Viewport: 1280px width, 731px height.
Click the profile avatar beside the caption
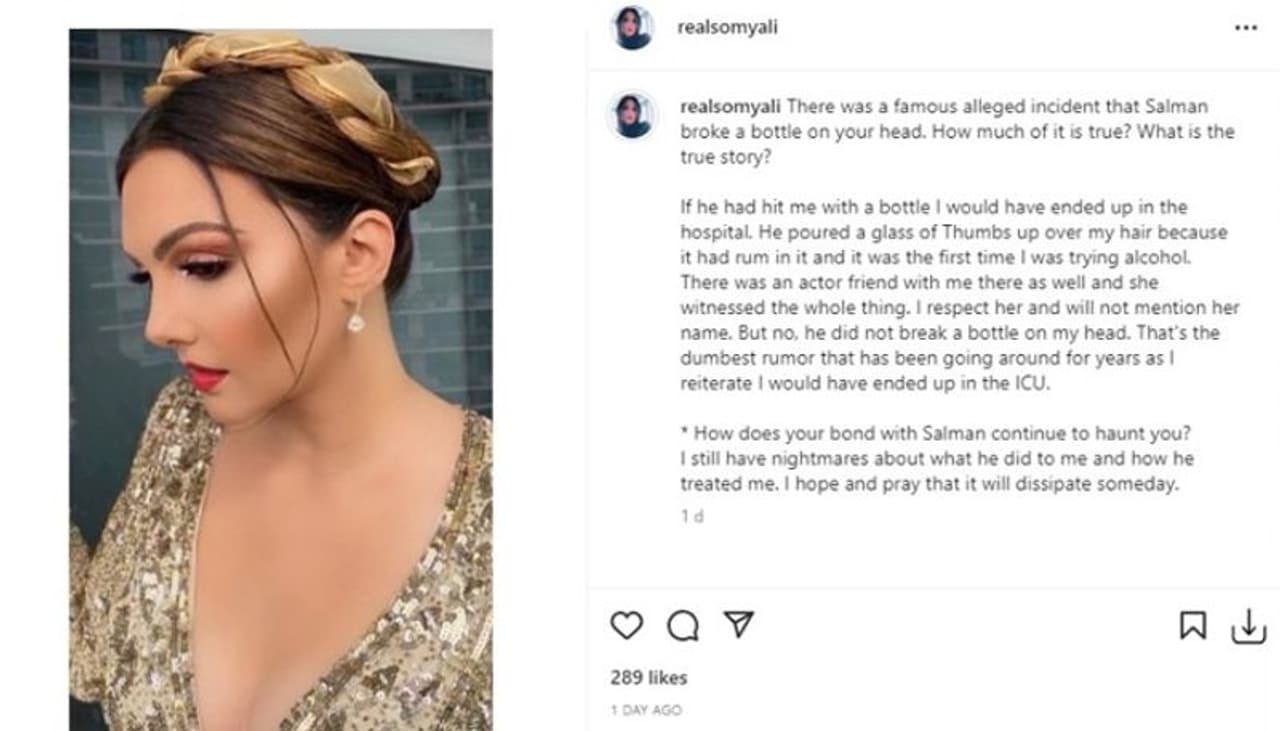pyautogui.click(x=633, y=115)
